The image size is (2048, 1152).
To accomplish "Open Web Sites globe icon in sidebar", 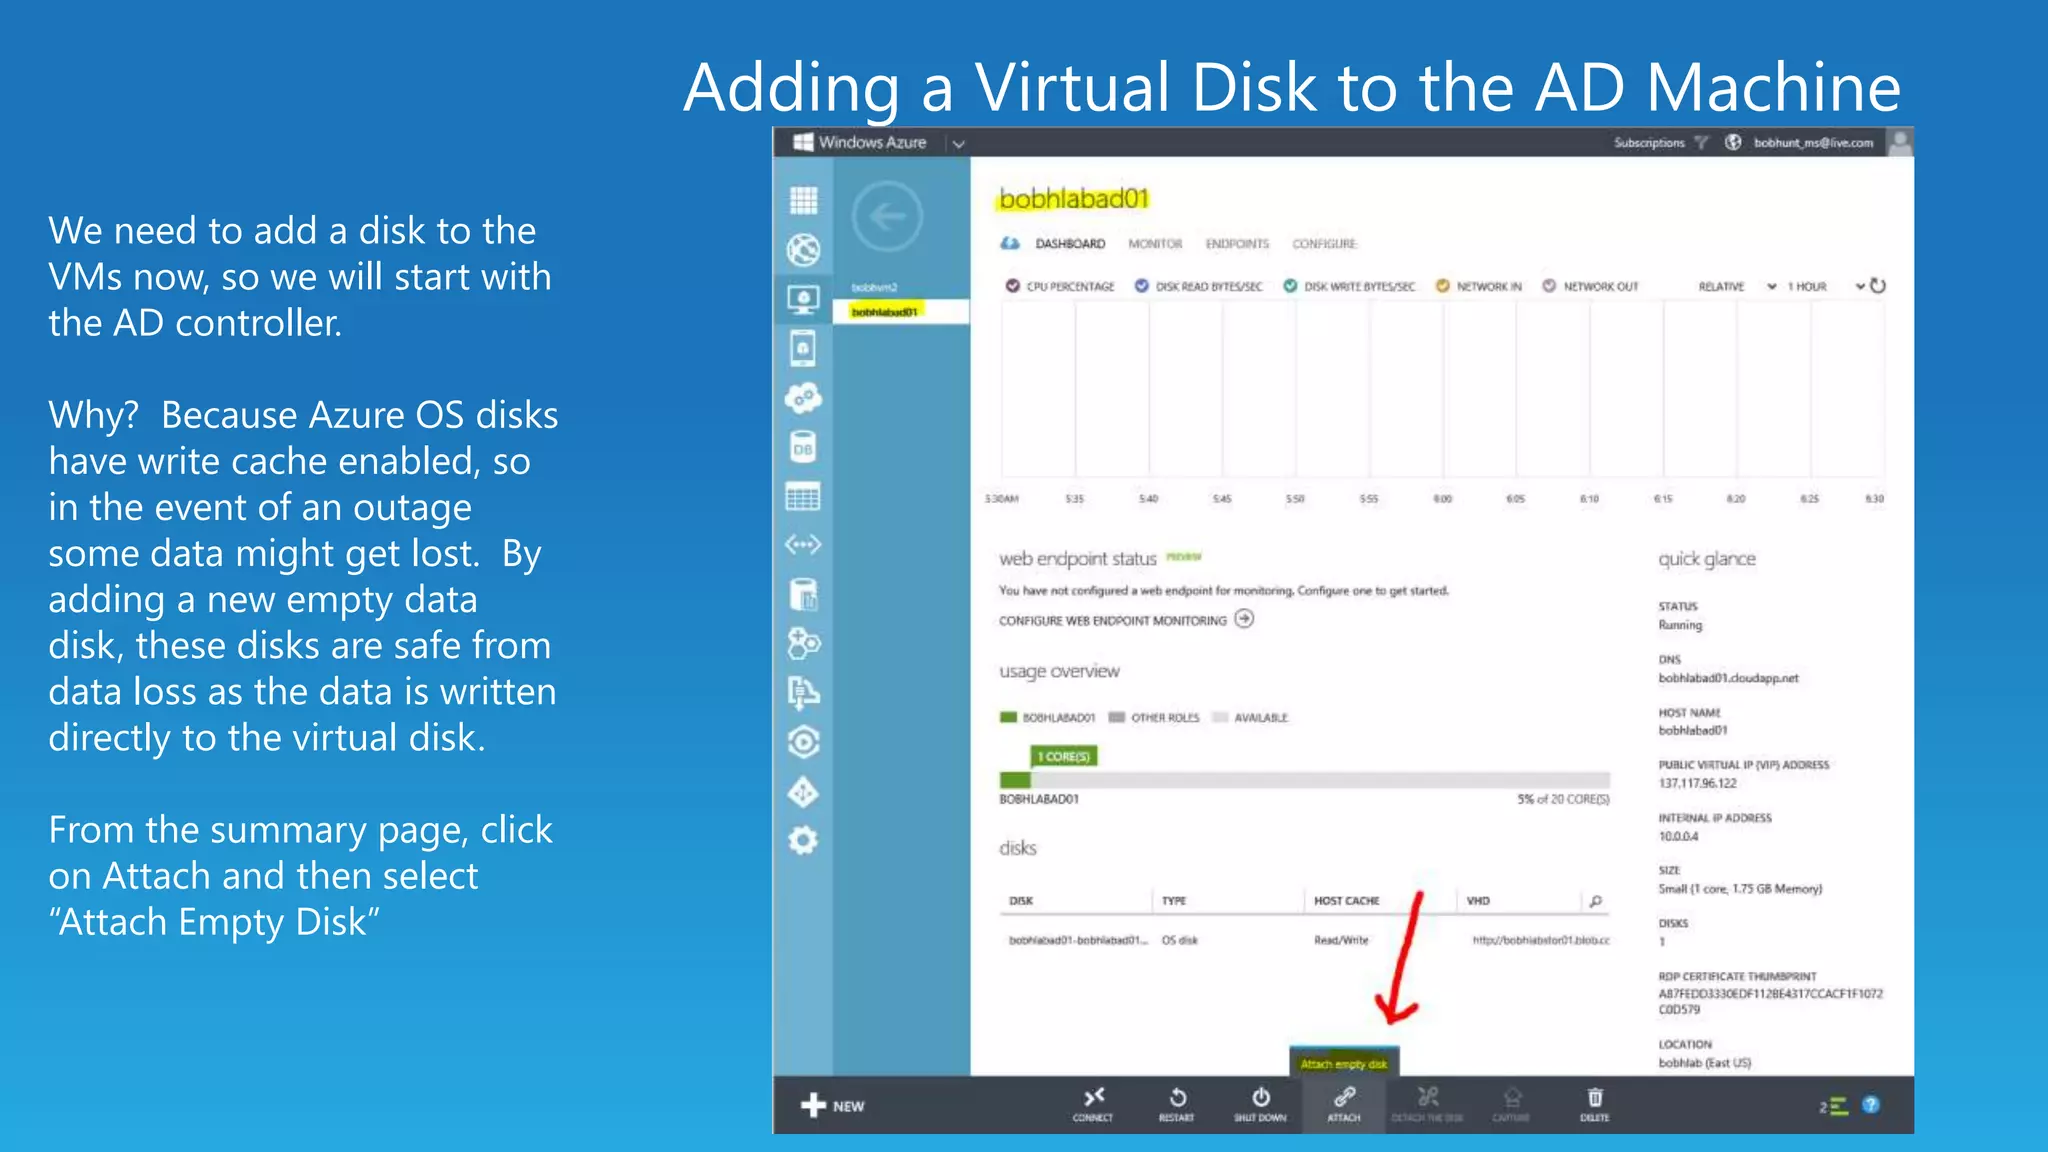I will (x=803, y=250).
